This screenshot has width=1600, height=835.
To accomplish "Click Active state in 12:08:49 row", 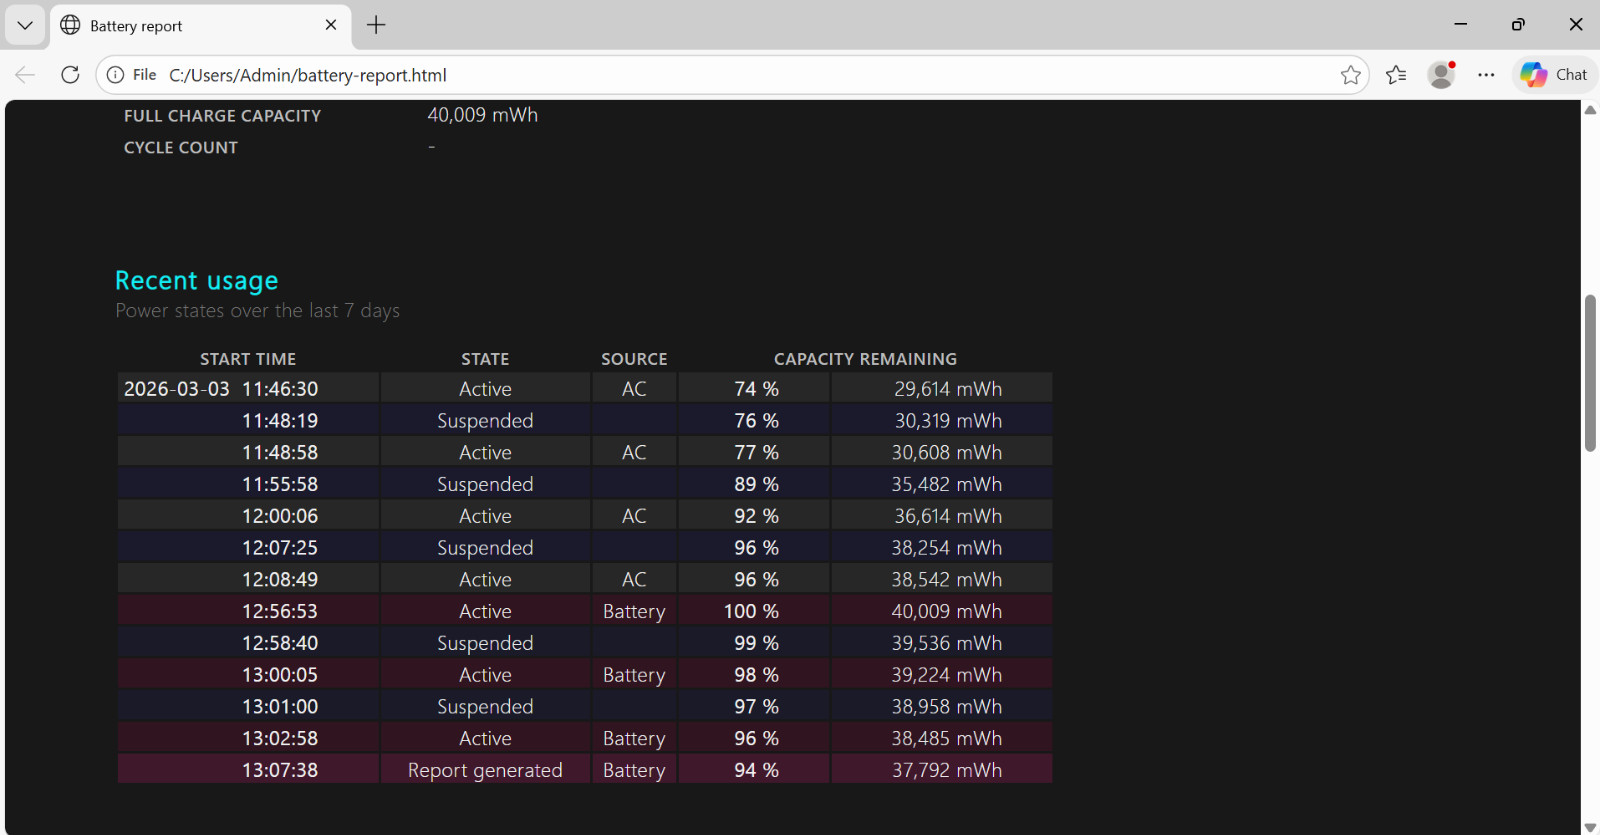I will pyautogui.click(x=485, y=580).
